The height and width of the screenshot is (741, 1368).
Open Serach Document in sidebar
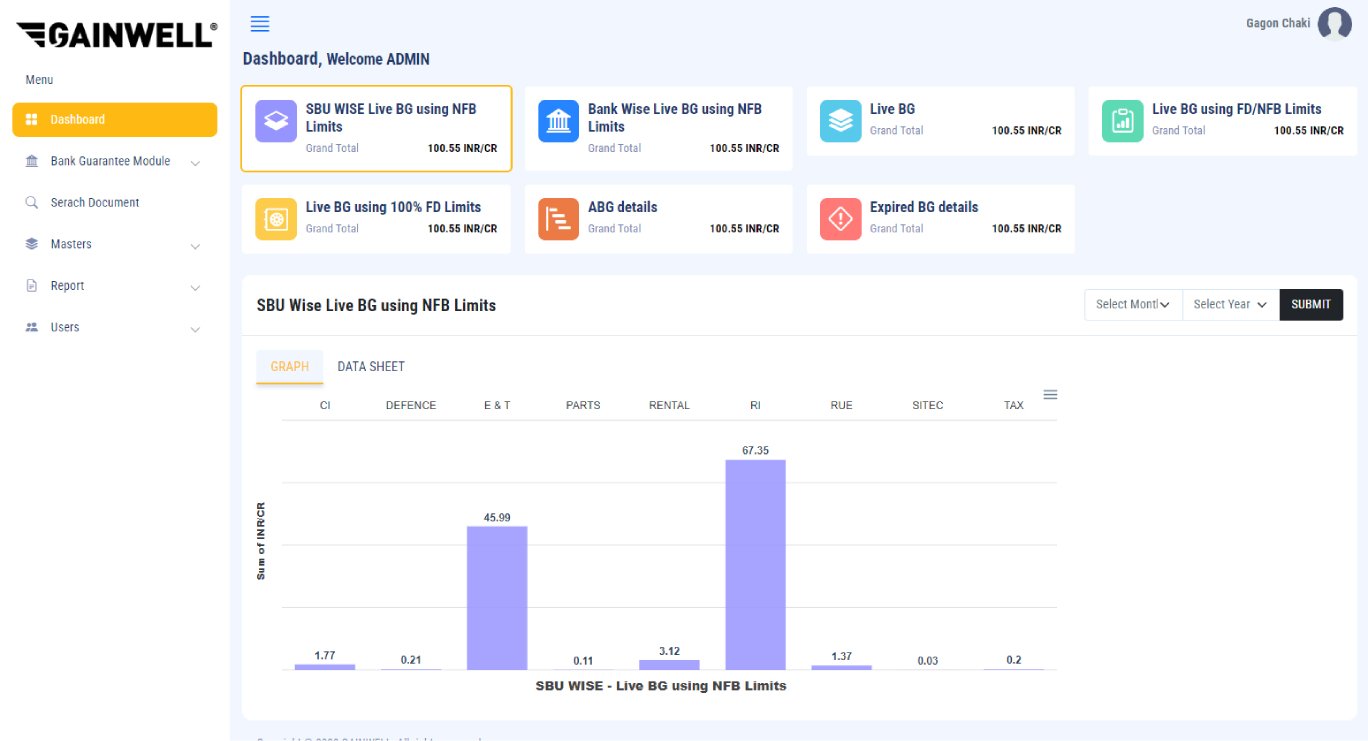click(95, 203)
